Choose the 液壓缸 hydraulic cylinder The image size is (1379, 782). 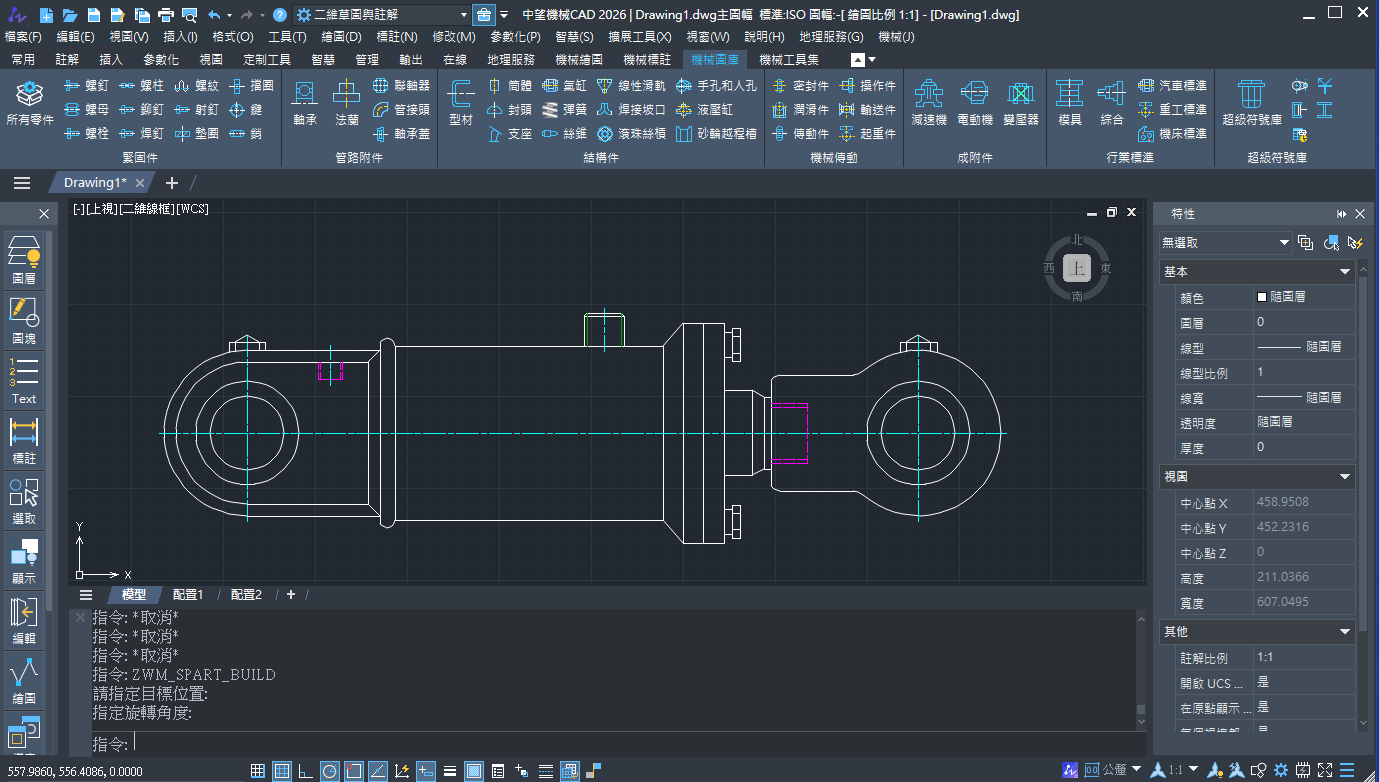click(705, 110)
